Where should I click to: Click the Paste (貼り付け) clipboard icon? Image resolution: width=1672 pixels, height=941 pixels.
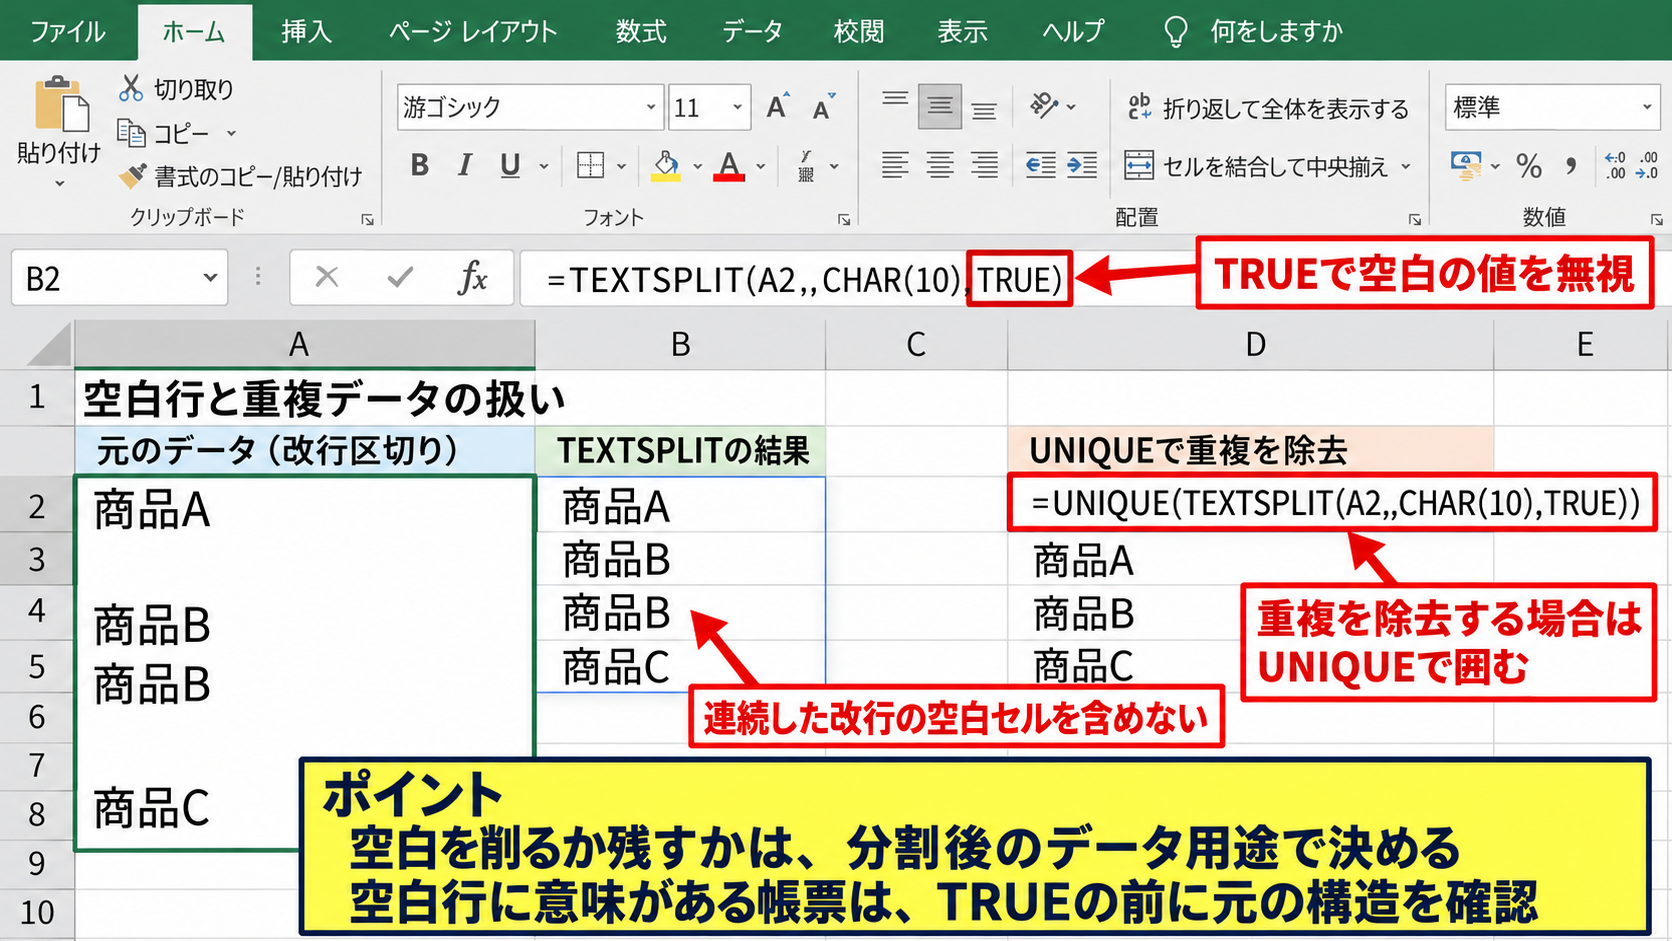tap(60, 103)
